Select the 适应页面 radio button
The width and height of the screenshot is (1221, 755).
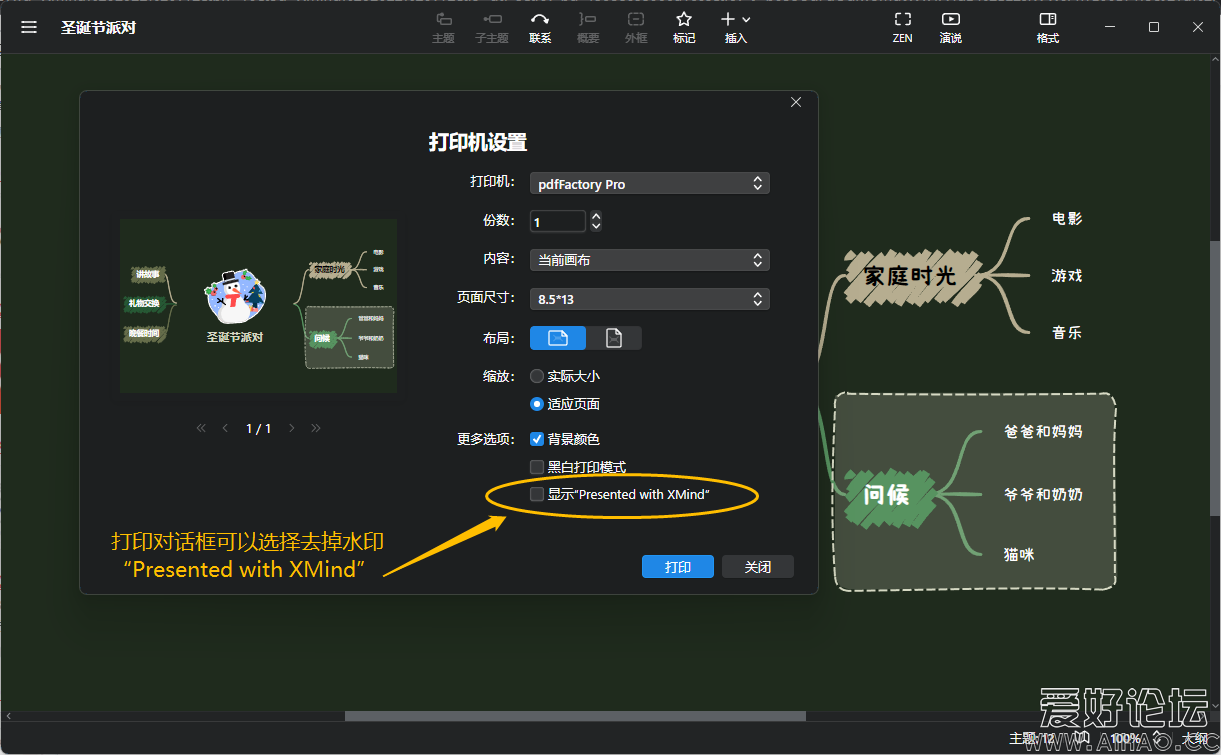coord(537,405)
